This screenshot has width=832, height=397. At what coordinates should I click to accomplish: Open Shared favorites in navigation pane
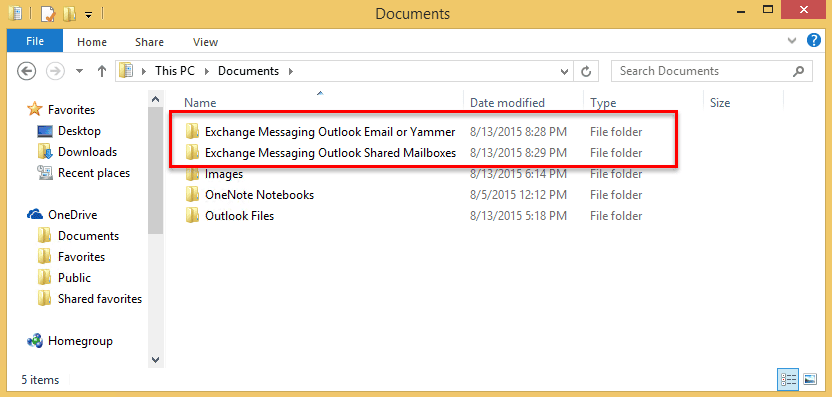(x=100, y=299)
